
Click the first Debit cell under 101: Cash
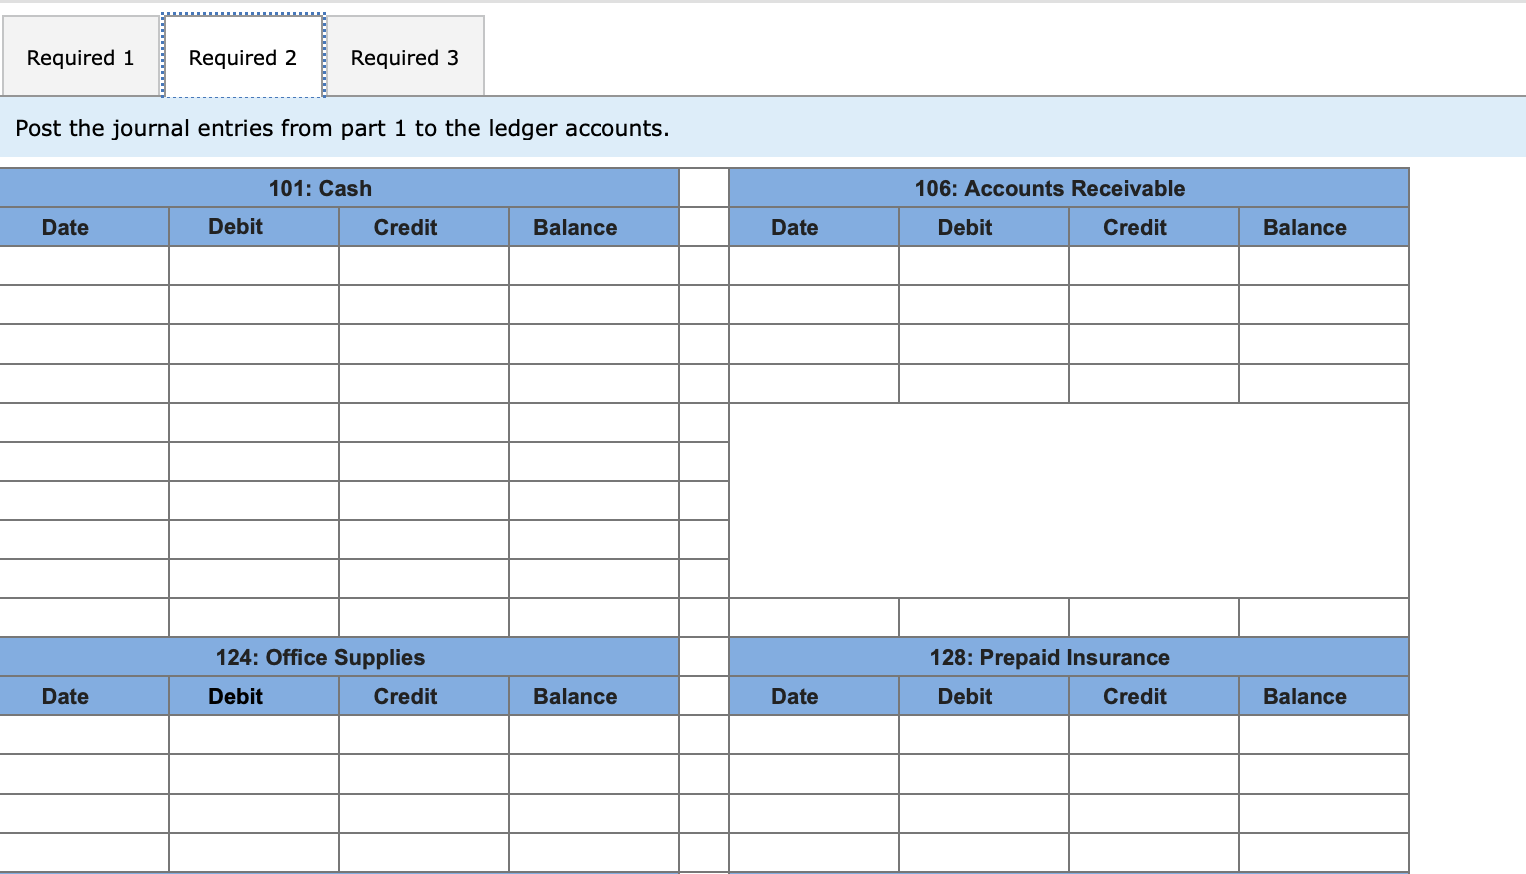point(253,265)
